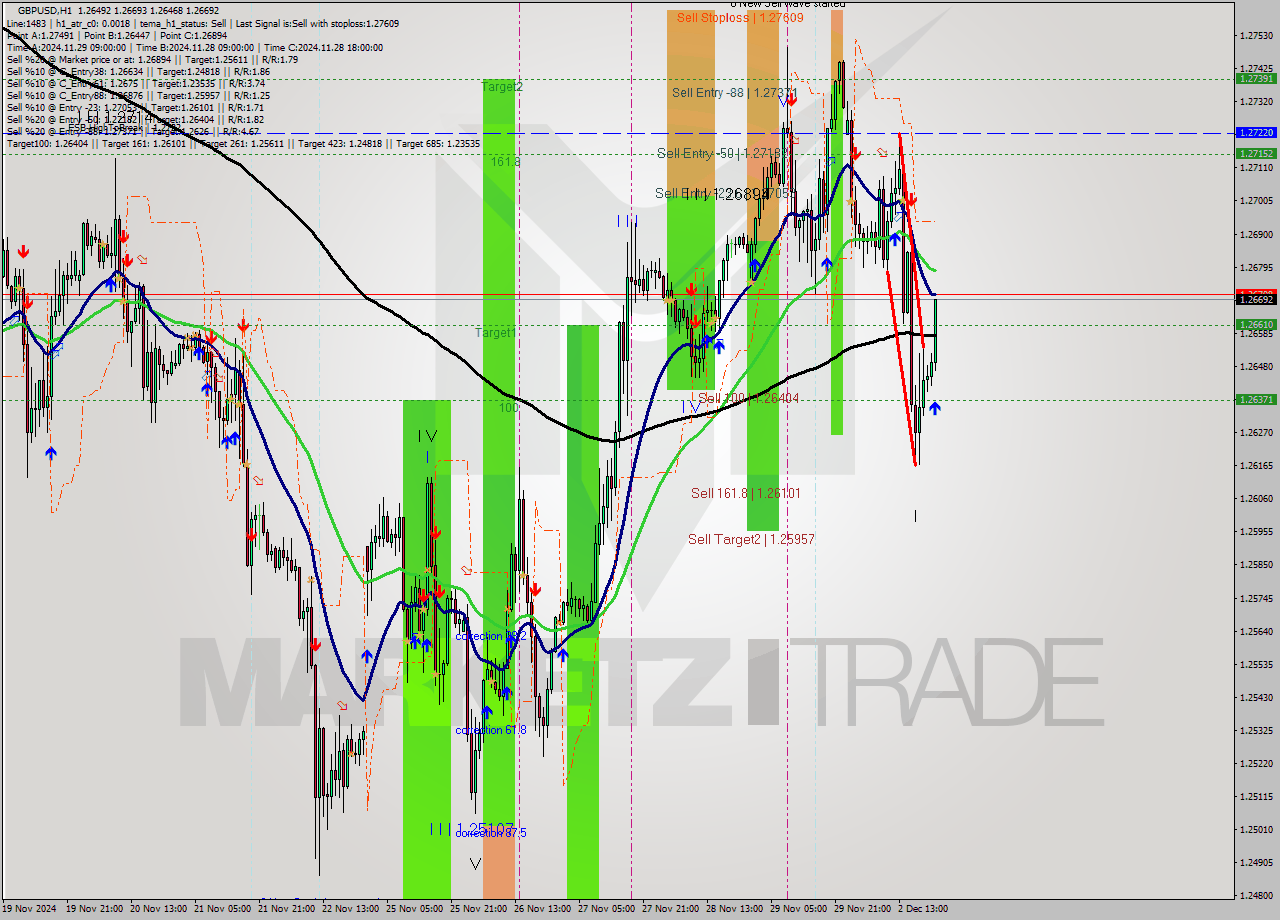
Task: Click the '22 Nov 13:00' time label
Action: [350, 909]
